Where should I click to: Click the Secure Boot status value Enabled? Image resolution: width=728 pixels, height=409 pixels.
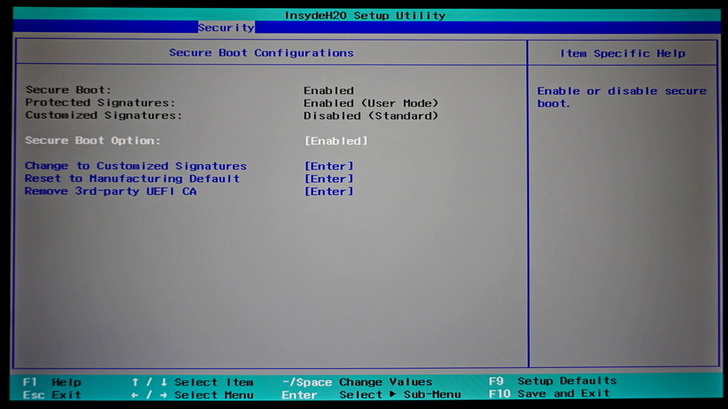pos(328,90)
